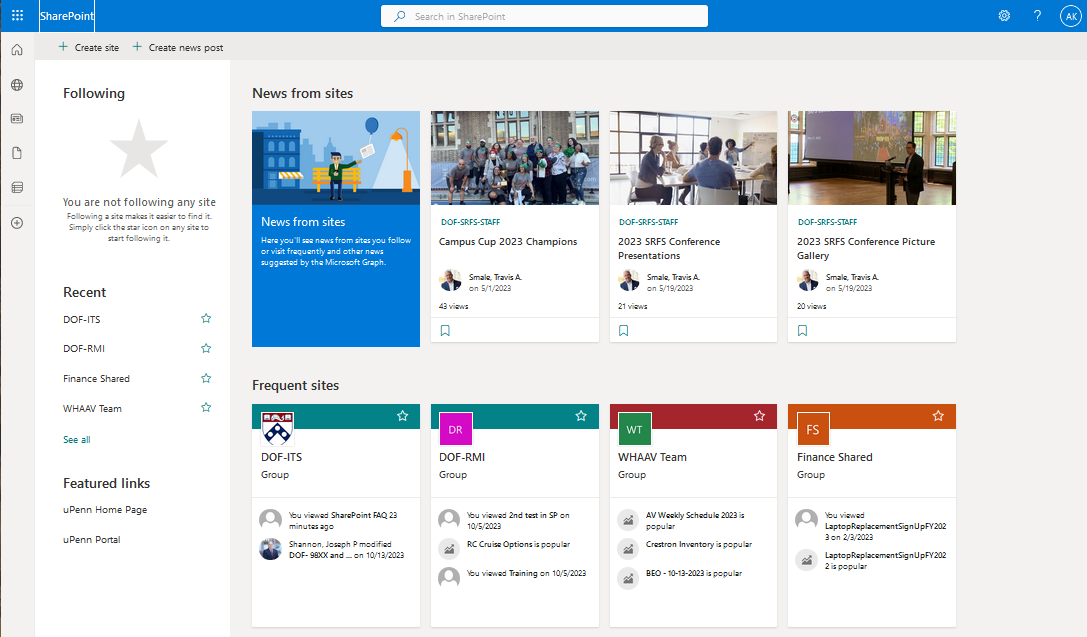Click the blue News from sites info card
Viewport: 1087px width, 637px height.
(336, 229)
